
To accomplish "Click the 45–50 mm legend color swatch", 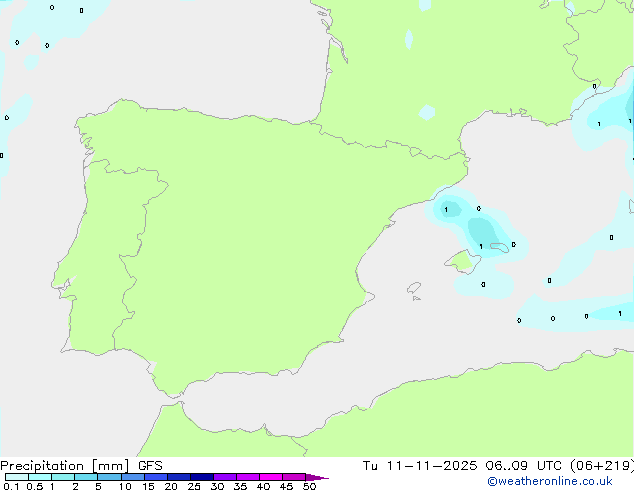I will (x=294, y=477).
